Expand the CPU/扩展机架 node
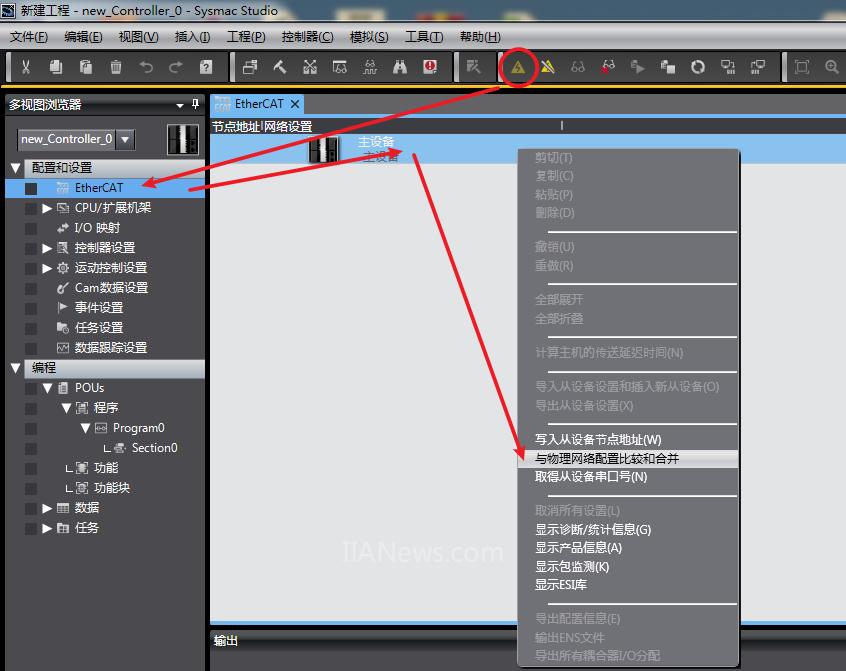This screenshot has width=846, height=671. pyautogui.click(x=47, y=208)
